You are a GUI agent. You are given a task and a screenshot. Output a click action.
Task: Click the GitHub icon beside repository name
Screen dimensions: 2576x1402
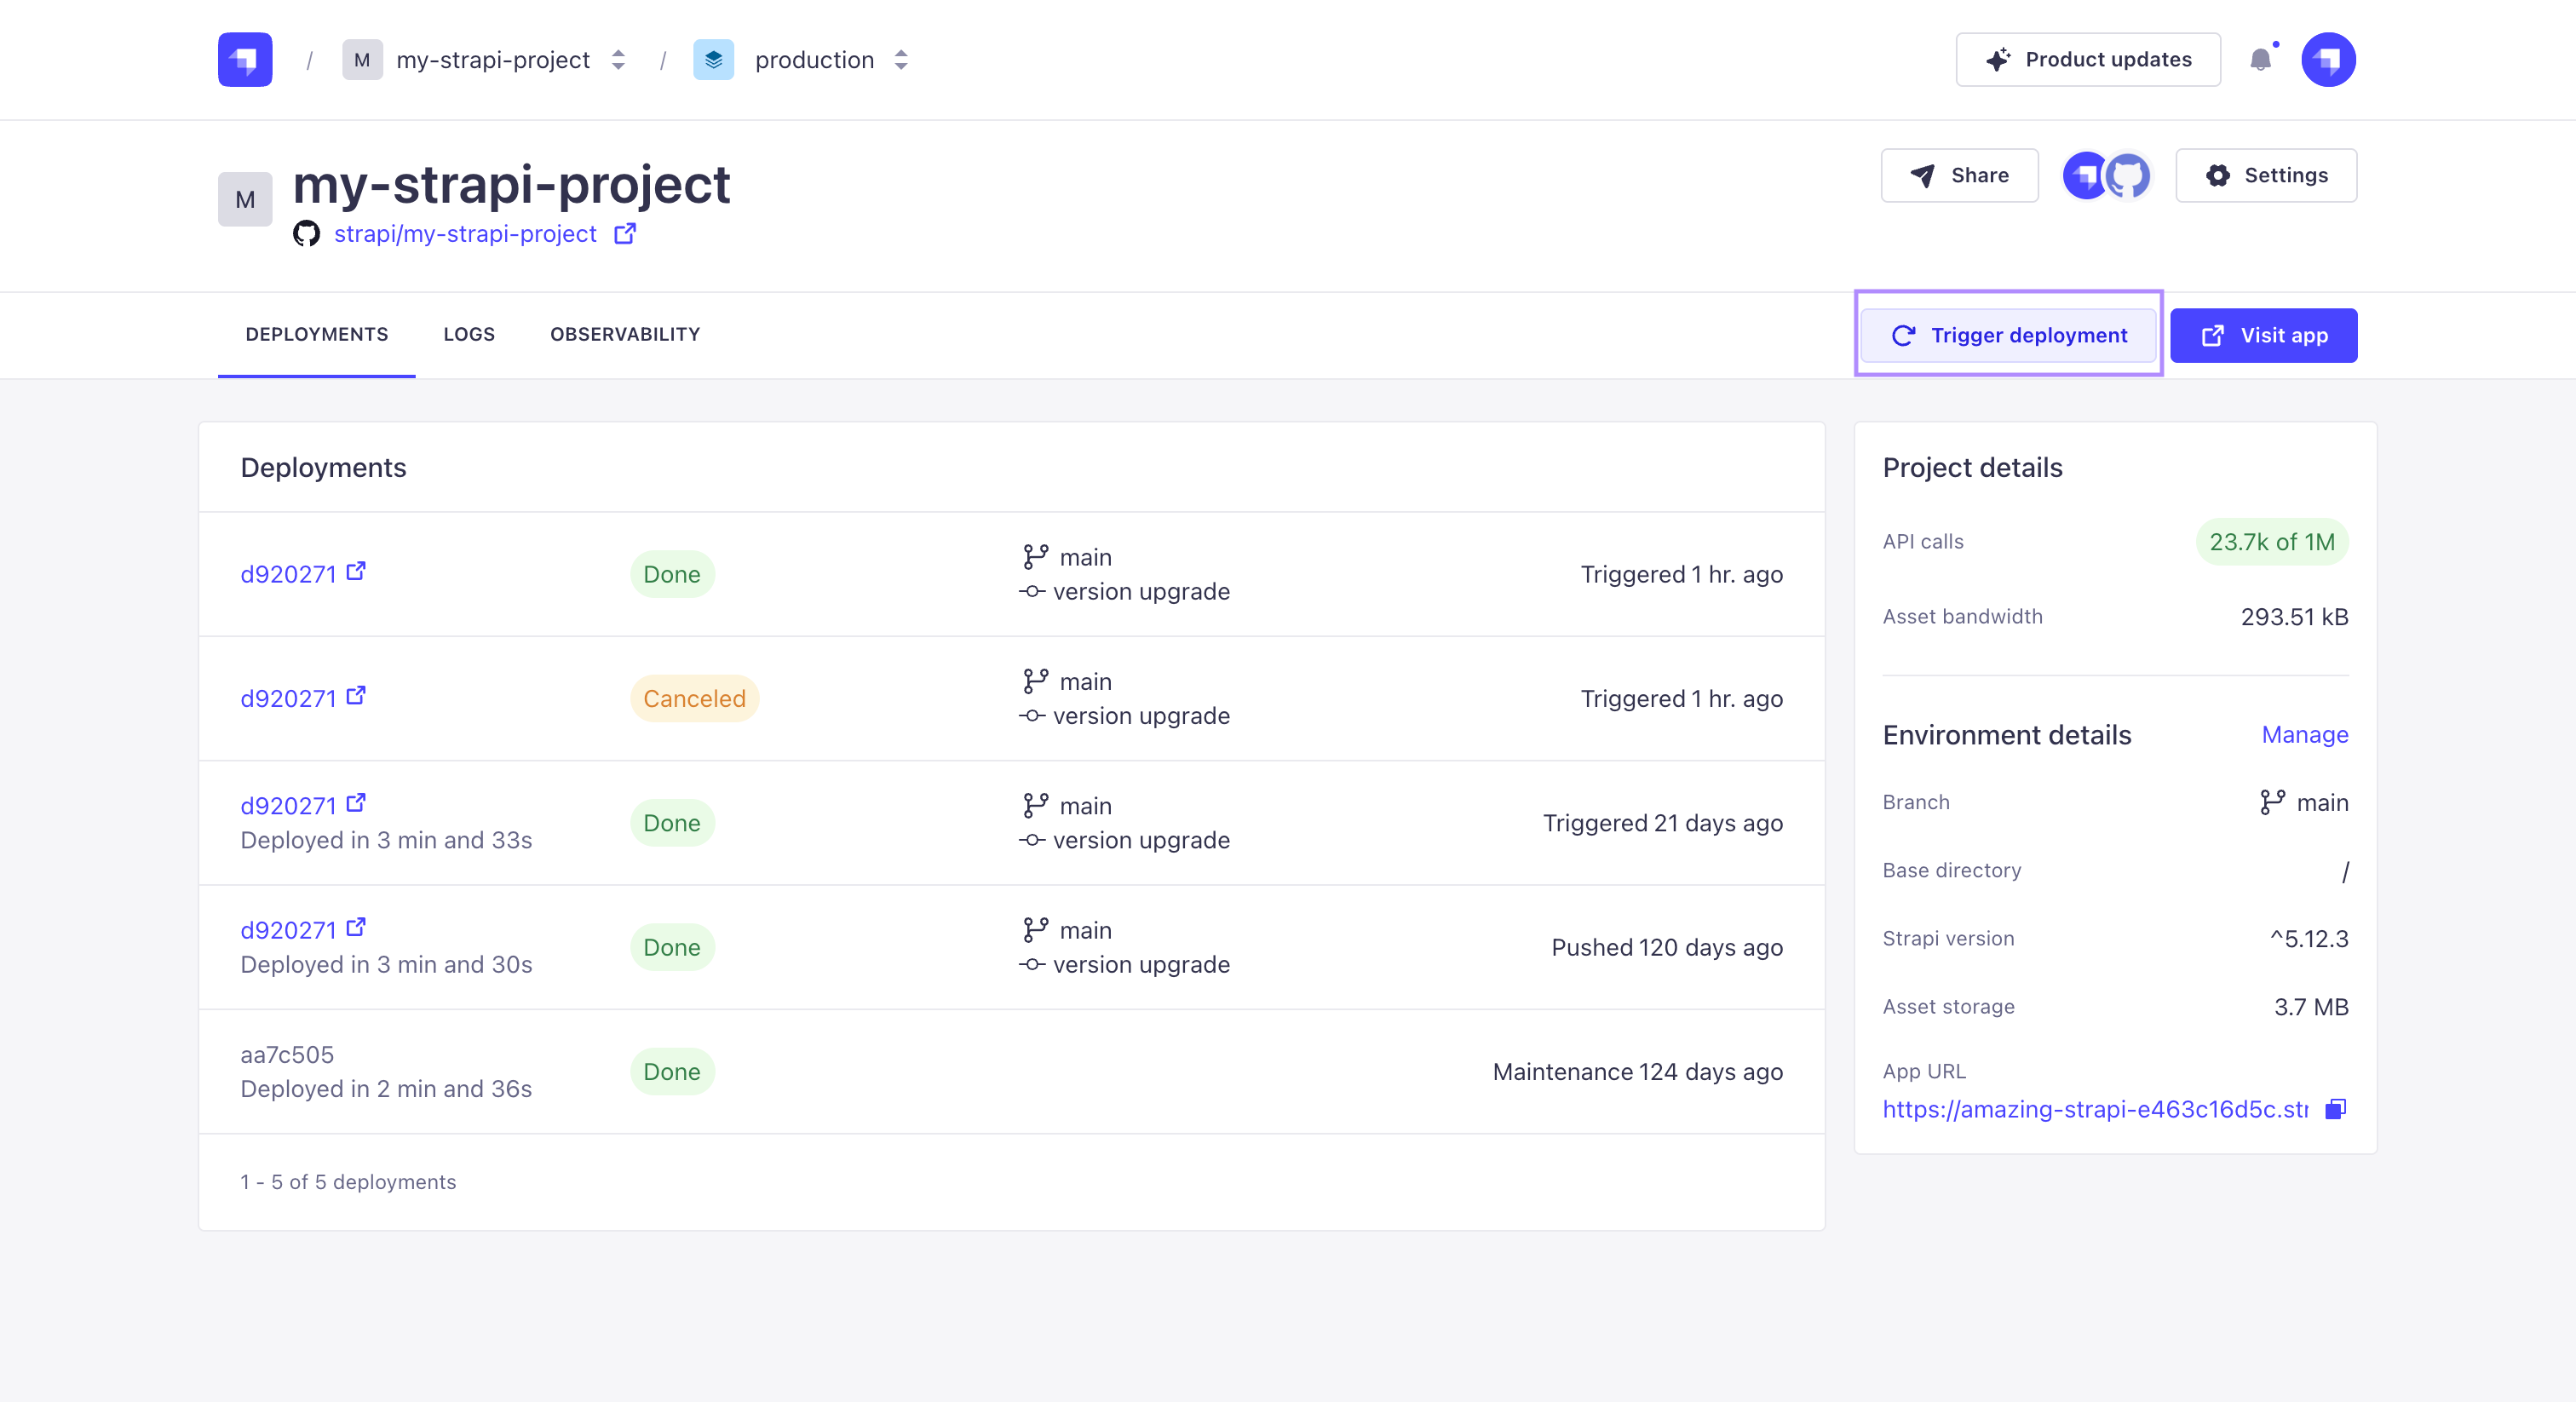click(306, 234)
